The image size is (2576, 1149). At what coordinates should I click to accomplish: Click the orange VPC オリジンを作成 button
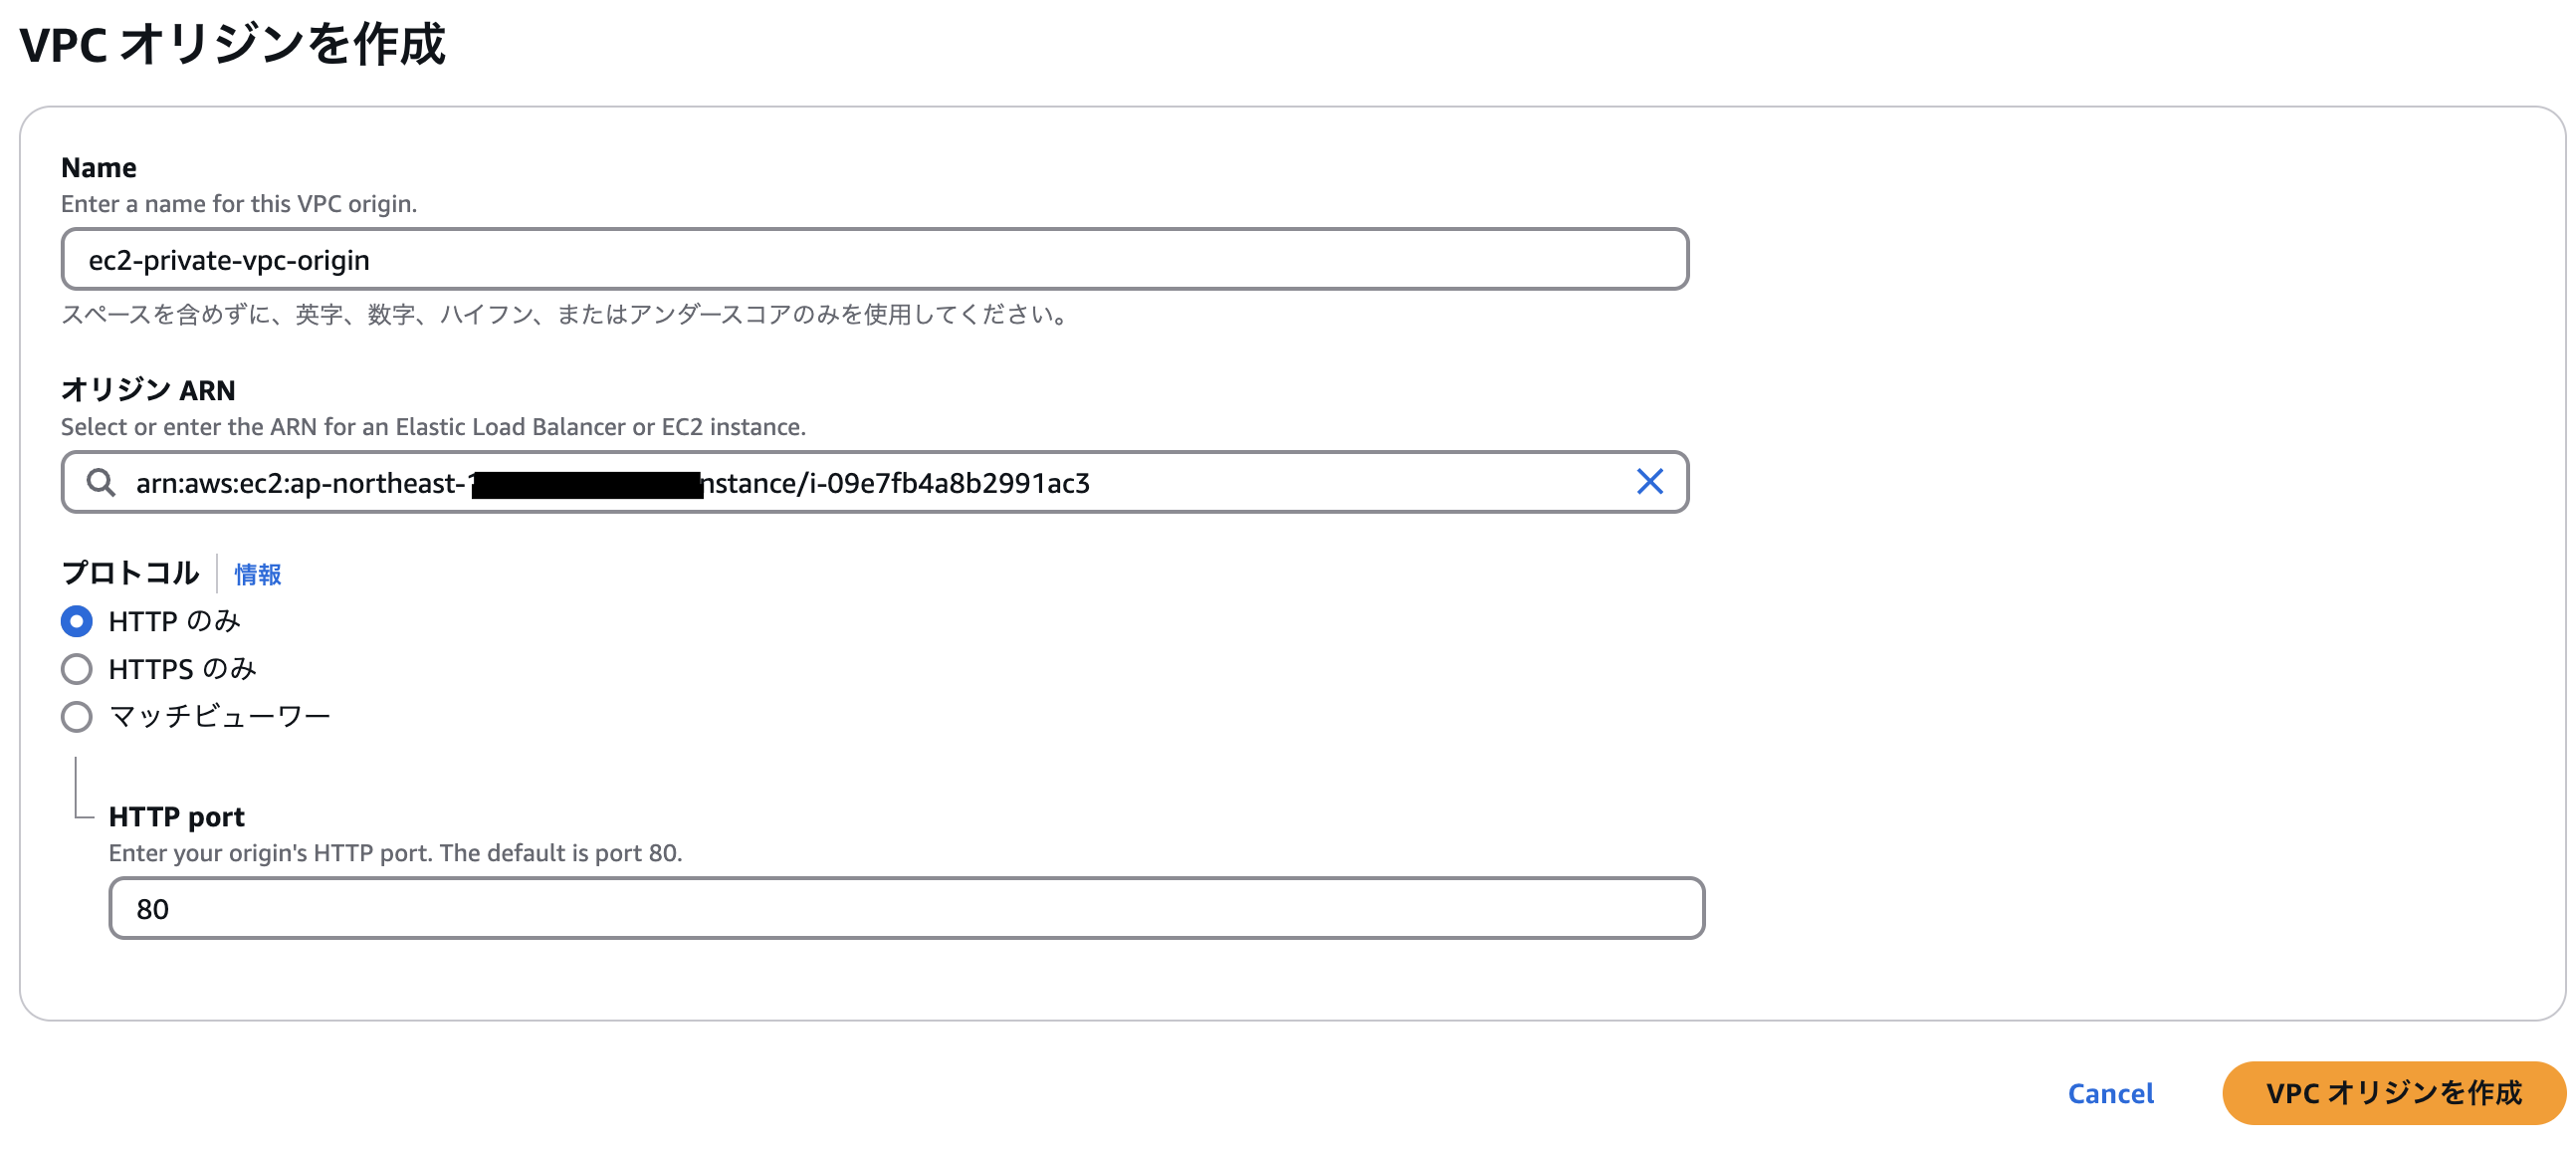pos(2393,1092)
